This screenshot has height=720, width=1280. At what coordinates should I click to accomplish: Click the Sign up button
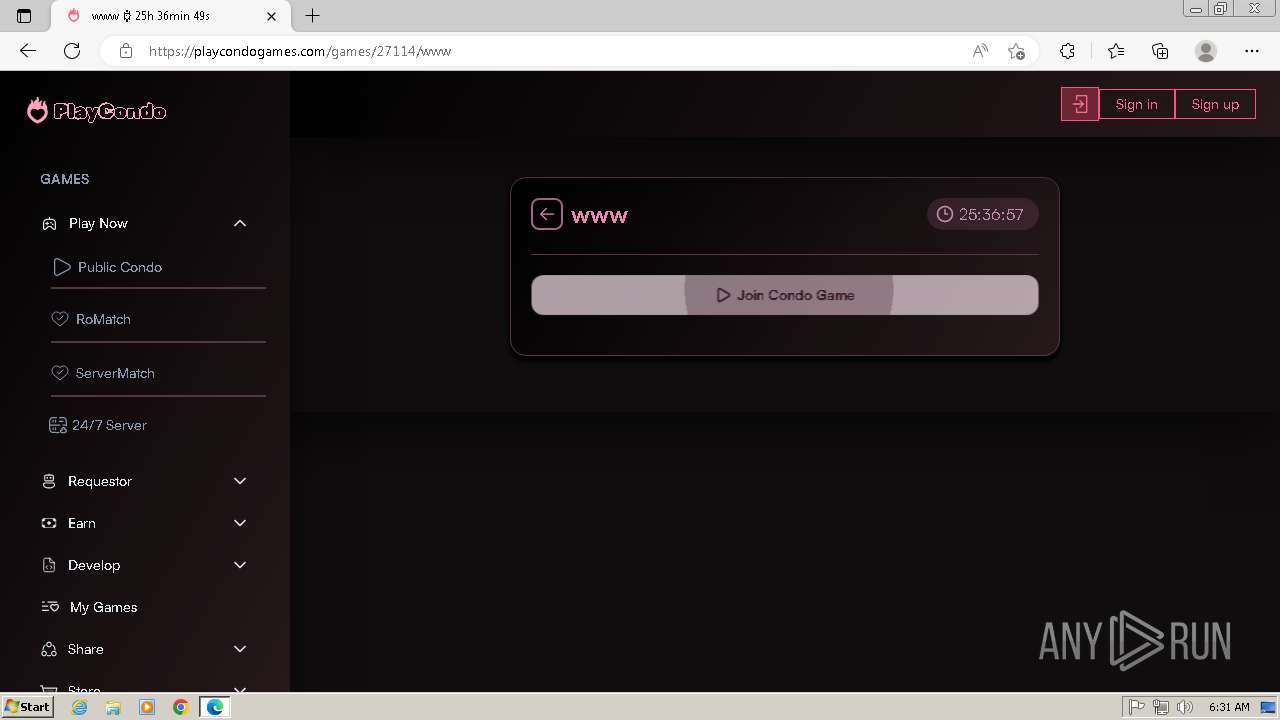(x=1215, y=104)
